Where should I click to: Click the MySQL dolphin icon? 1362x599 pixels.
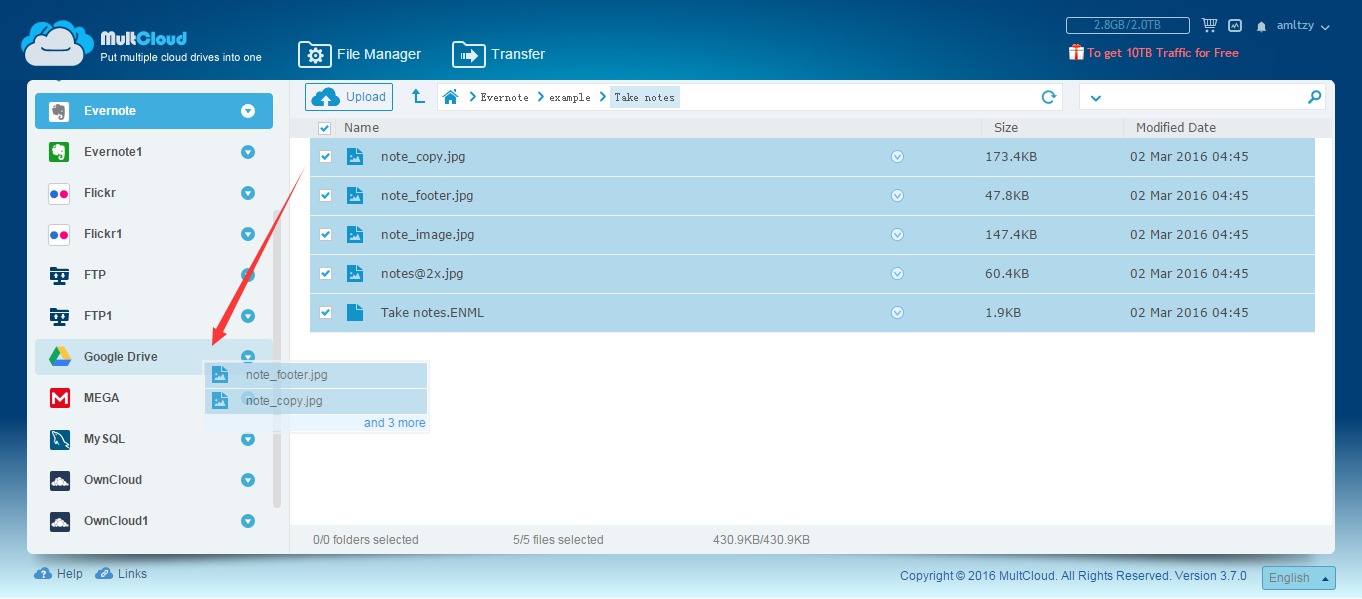(59, 439)
